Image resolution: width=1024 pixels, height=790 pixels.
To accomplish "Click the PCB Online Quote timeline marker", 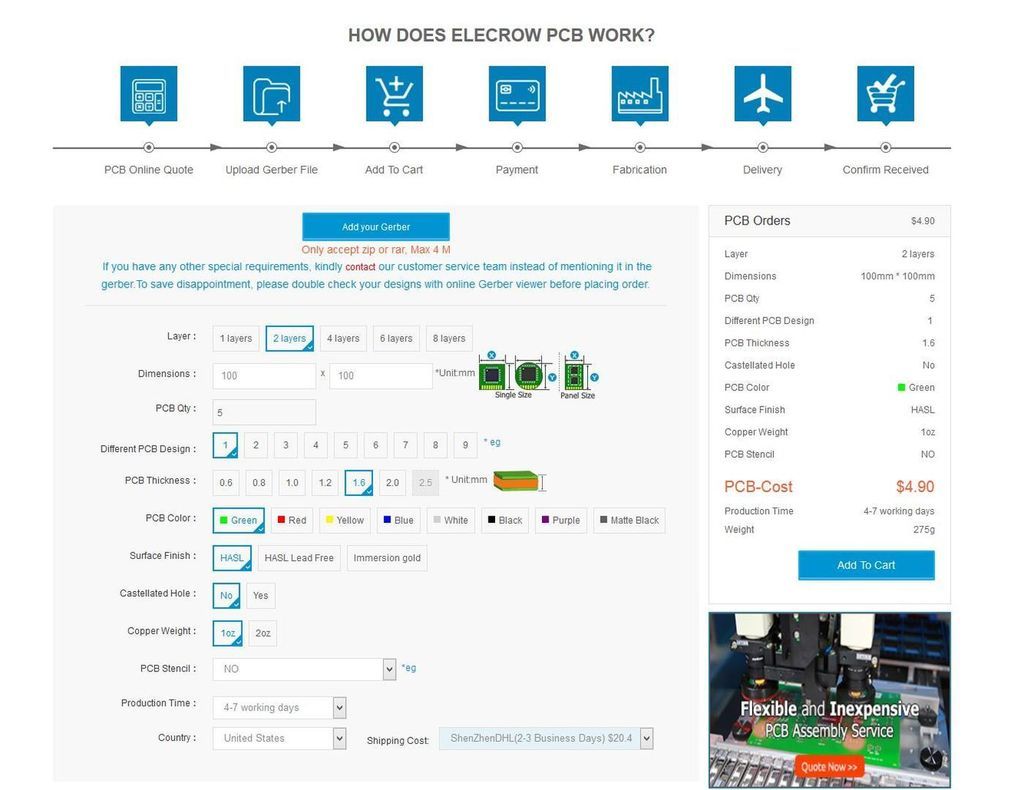I will pyautogui.click(x=149, y=148).
